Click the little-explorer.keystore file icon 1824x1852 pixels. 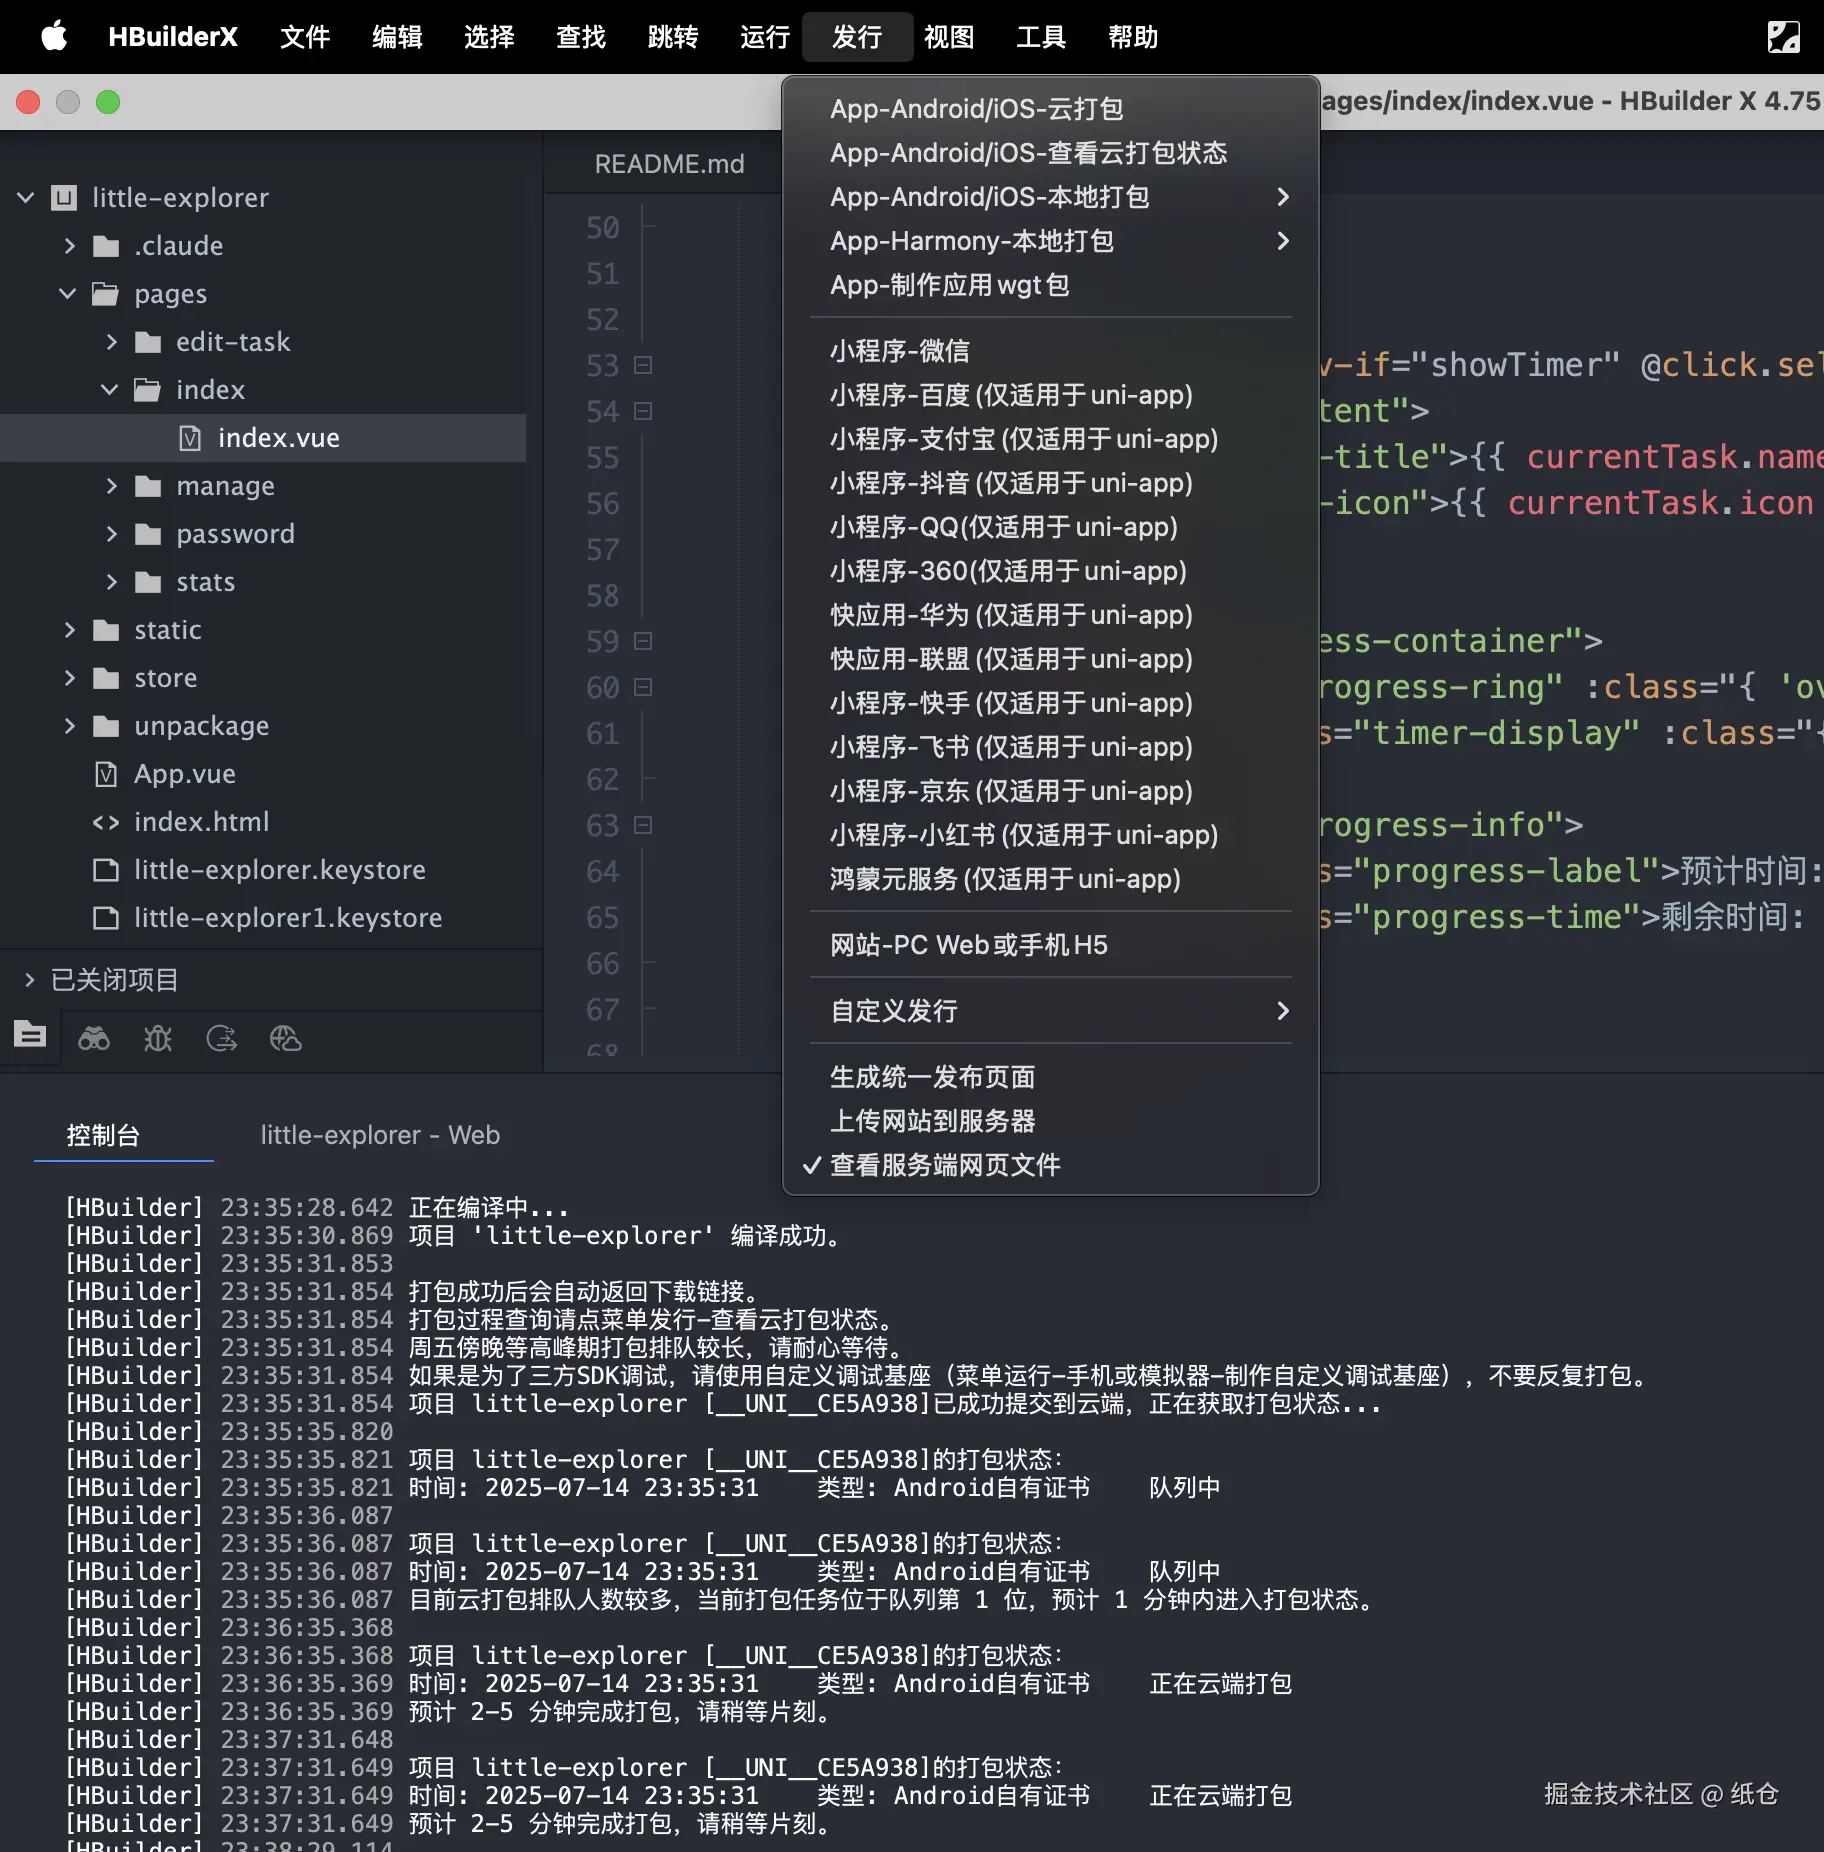(x=106, y=870)
